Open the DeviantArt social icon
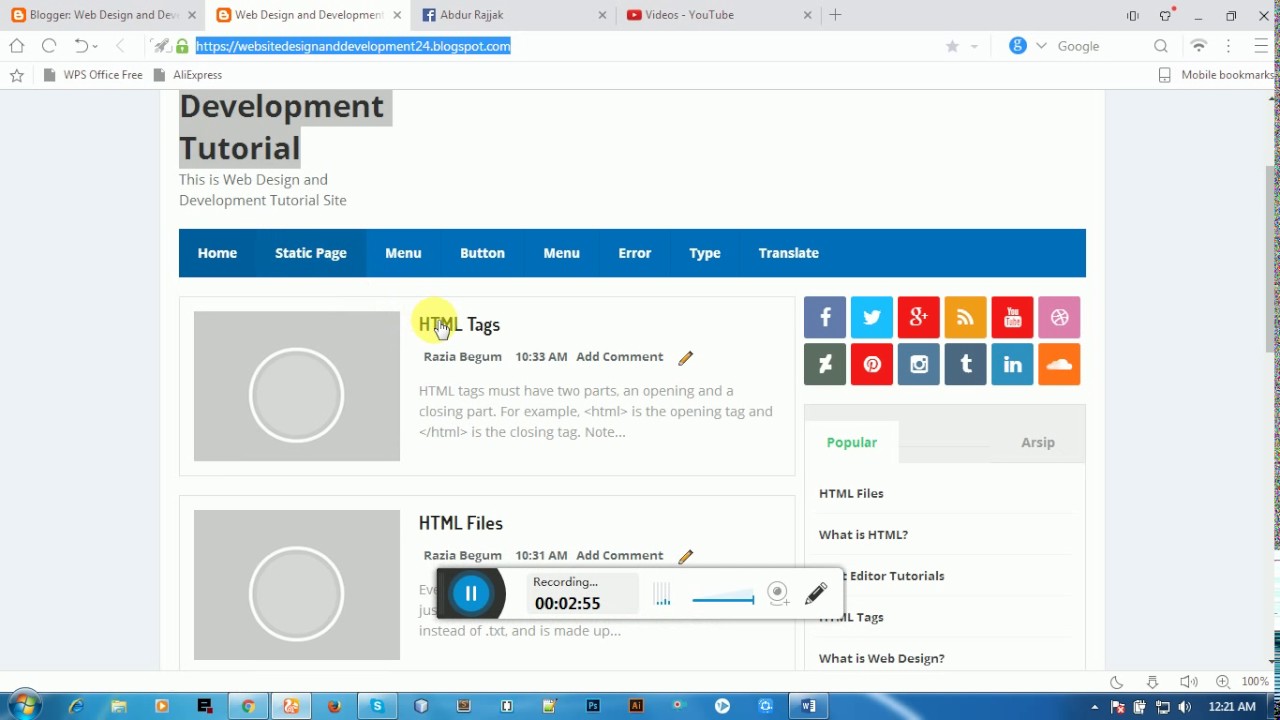The image size is (1280, 720). [x=825, y=365]
